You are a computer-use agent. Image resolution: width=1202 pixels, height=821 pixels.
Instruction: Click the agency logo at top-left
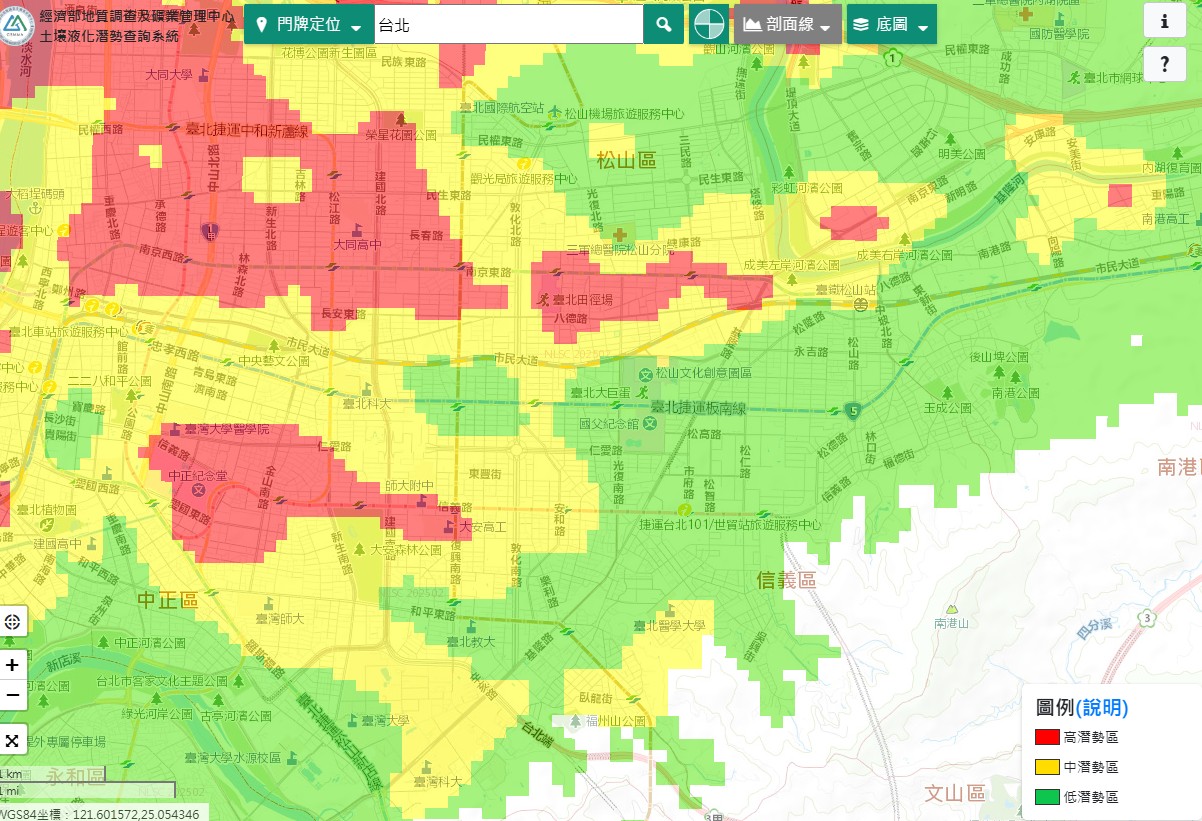point(17,25)
